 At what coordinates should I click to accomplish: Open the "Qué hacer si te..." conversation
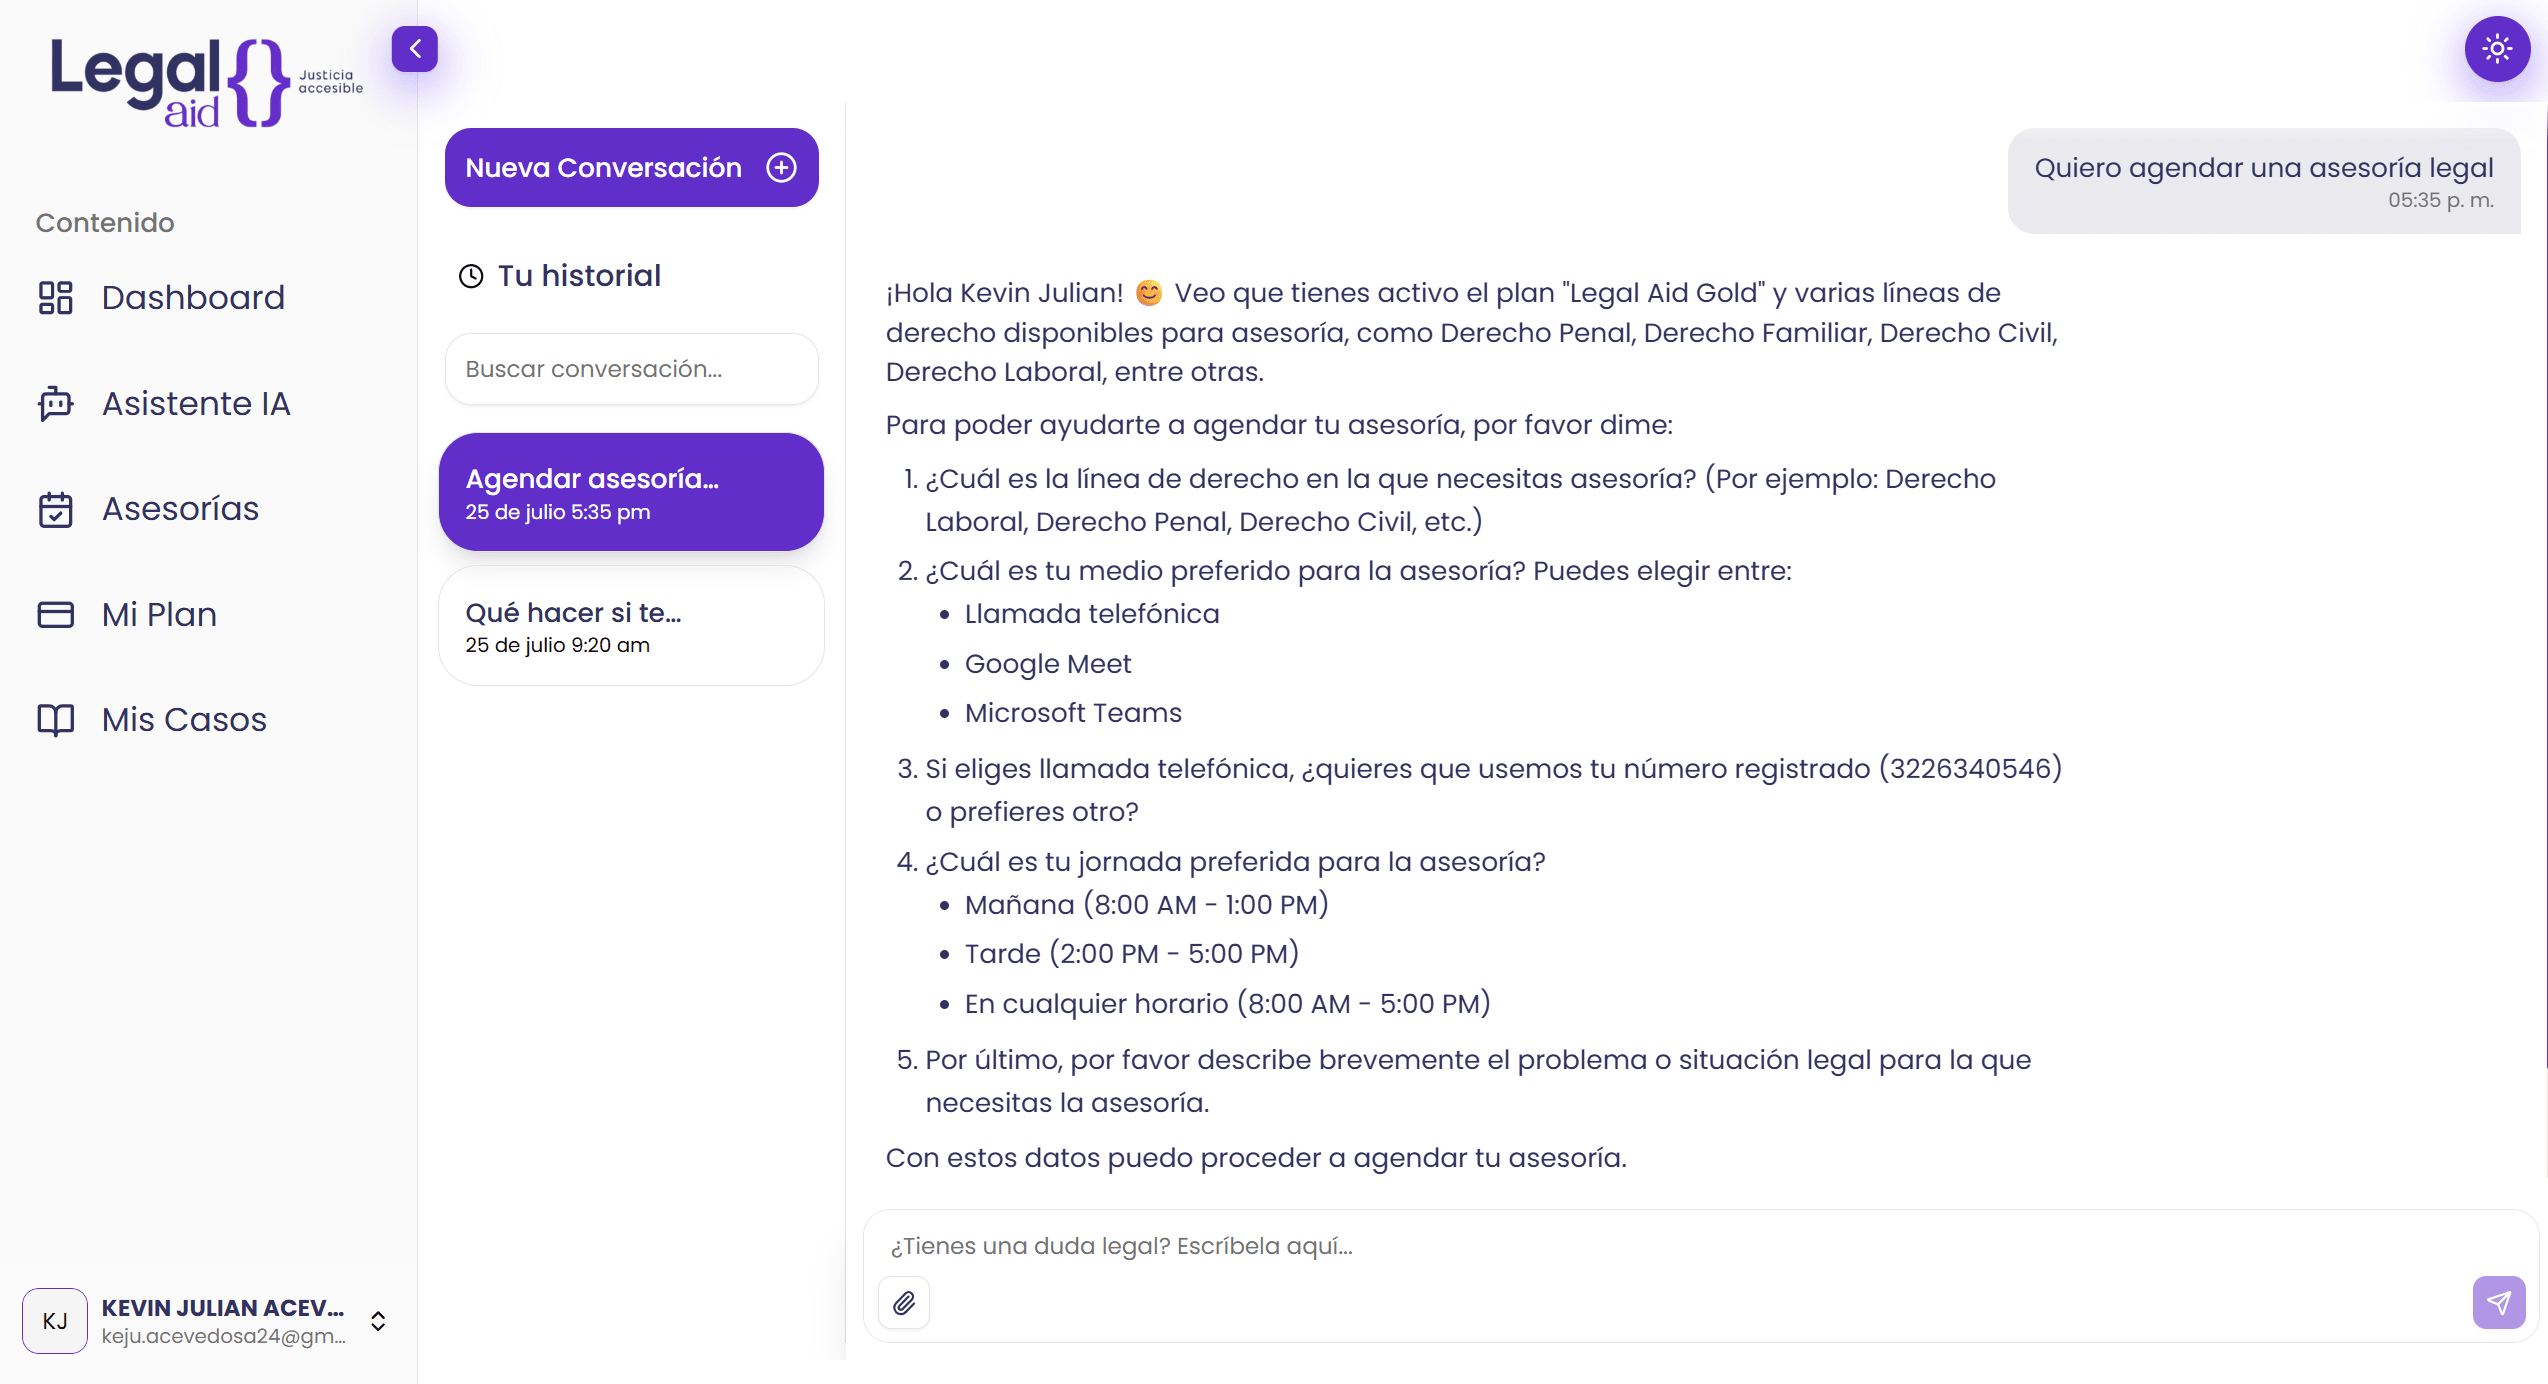(631, 627)
